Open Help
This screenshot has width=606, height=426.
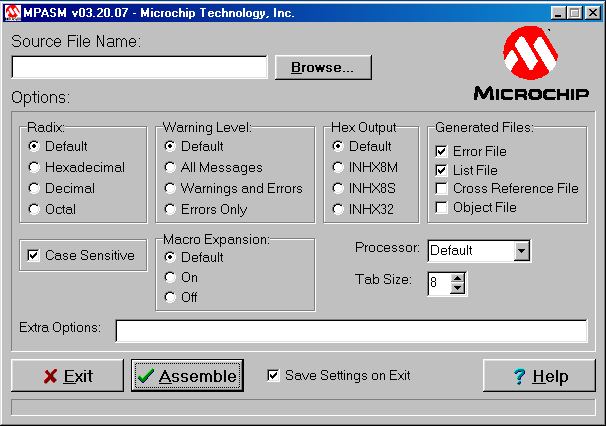tap(539, 376)
